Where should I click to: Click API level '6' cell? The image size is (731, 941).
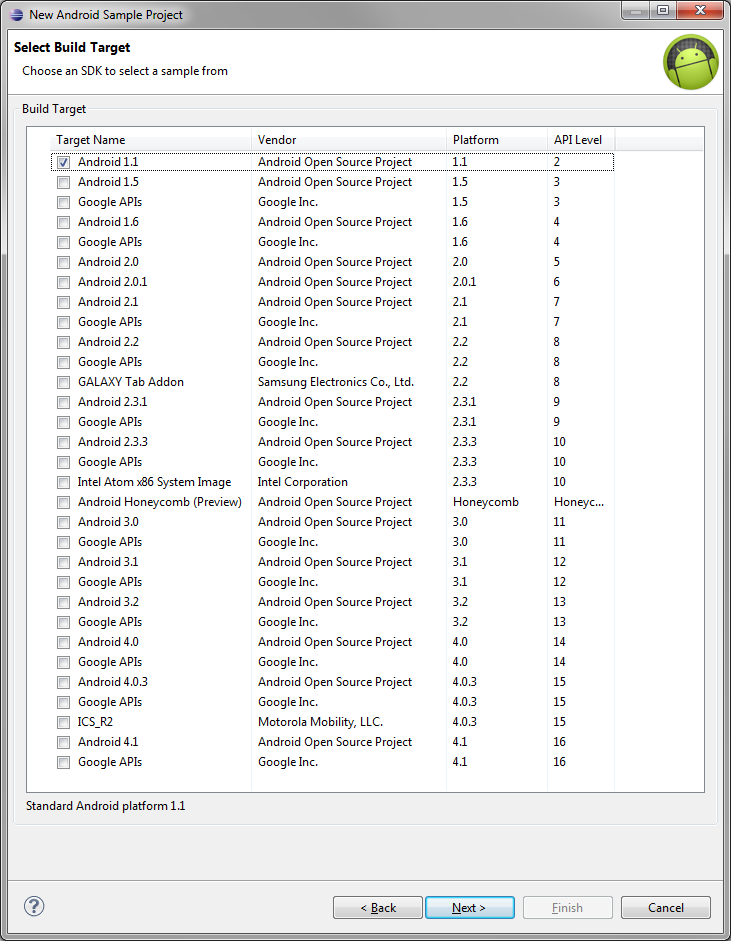556,281
